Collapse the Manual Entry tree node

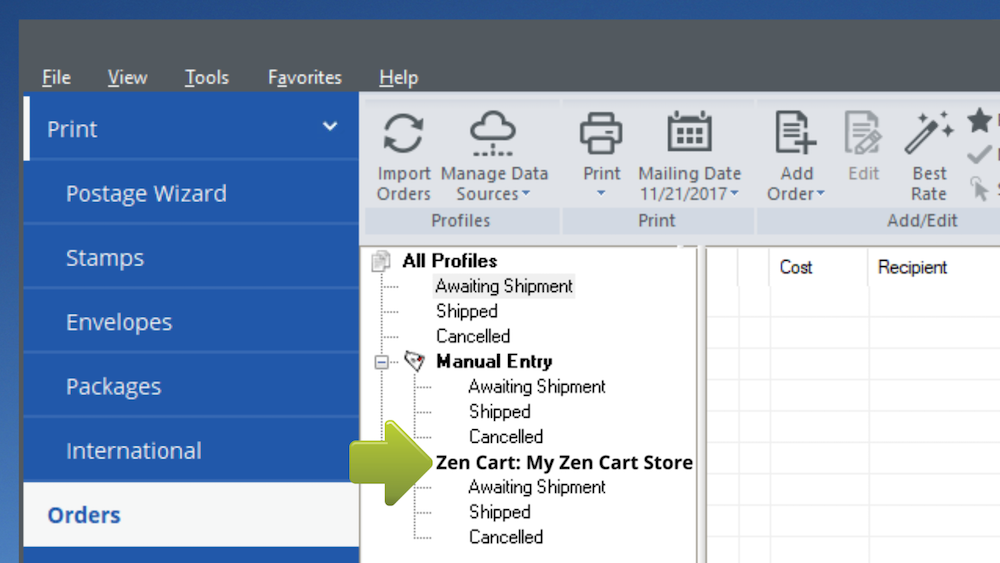coord(381,362)
